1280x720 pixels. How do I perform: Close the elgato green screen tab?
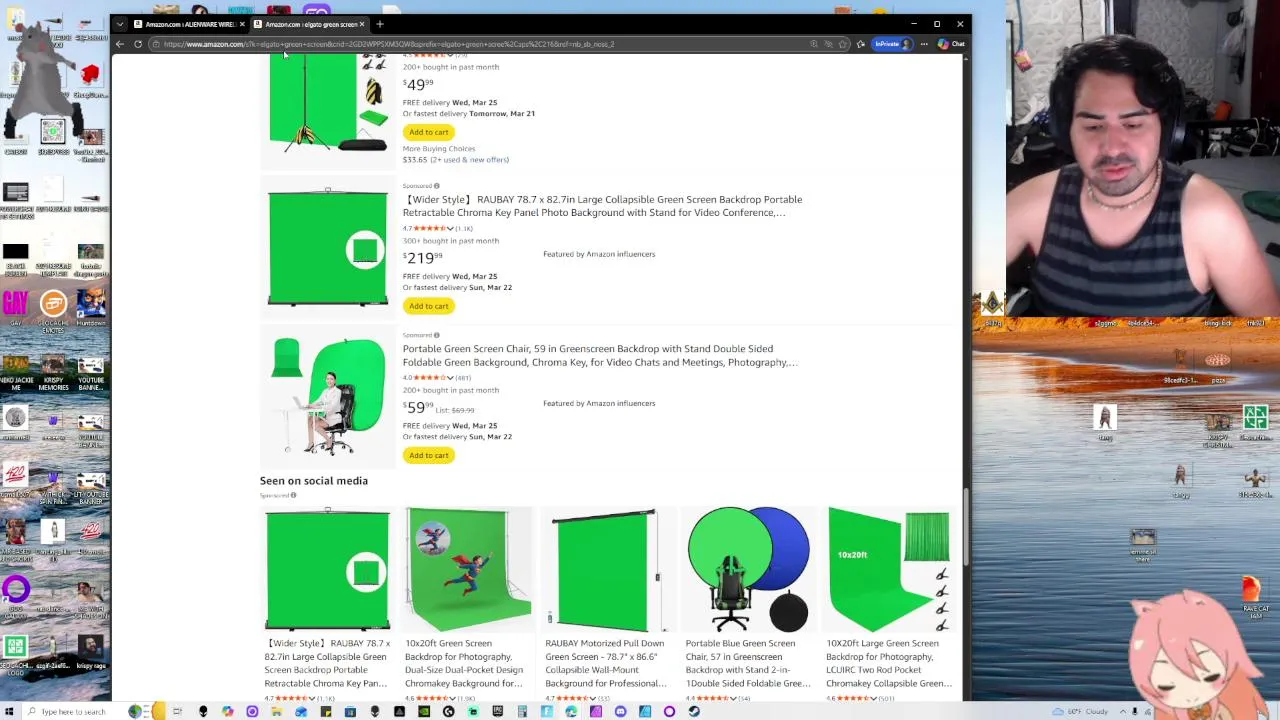[x=362, y=24]
